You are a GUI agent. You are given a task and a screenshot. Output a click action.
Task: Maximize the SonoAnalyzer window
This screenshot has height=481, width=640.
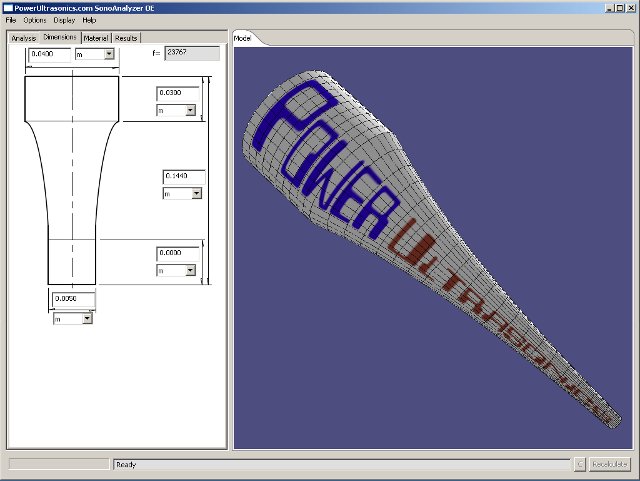(620, 8)
